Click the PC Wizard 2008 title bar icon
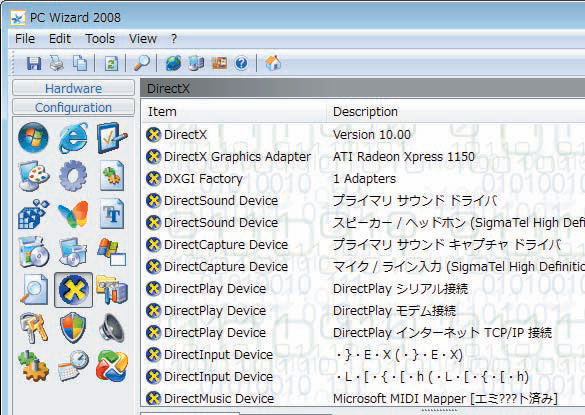 (18, 18)
